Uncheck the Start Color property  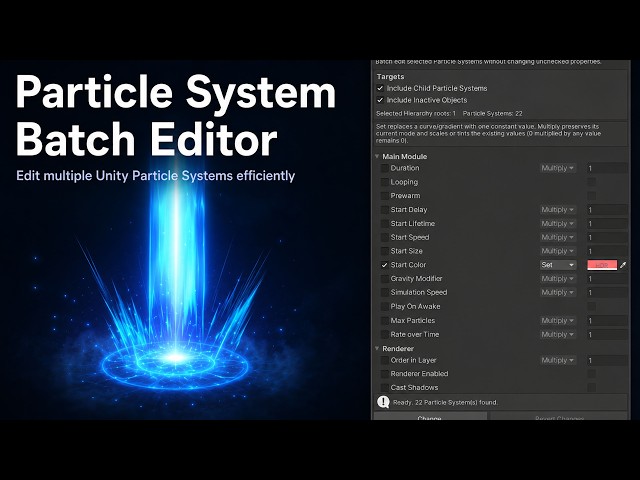pyautogui.click(x=384, y=265)
